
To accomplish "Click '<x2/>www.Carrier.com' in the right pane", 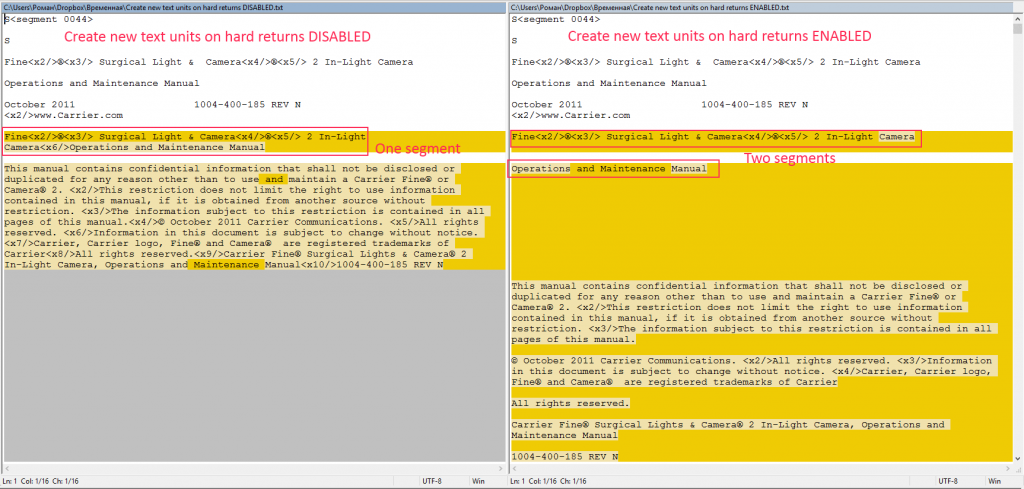I will [x=571, y=116].
